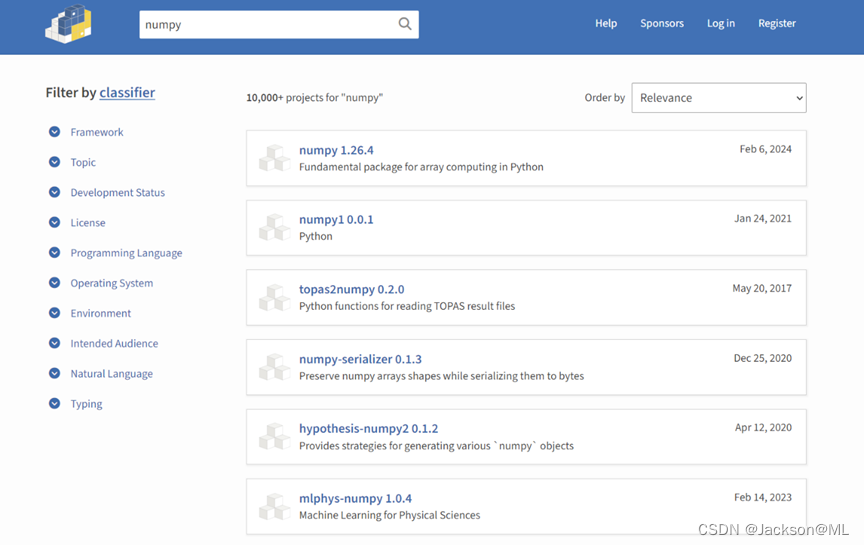The image size is (864, 545).
Task: Click Register in the header
Action: pos(777,23)
